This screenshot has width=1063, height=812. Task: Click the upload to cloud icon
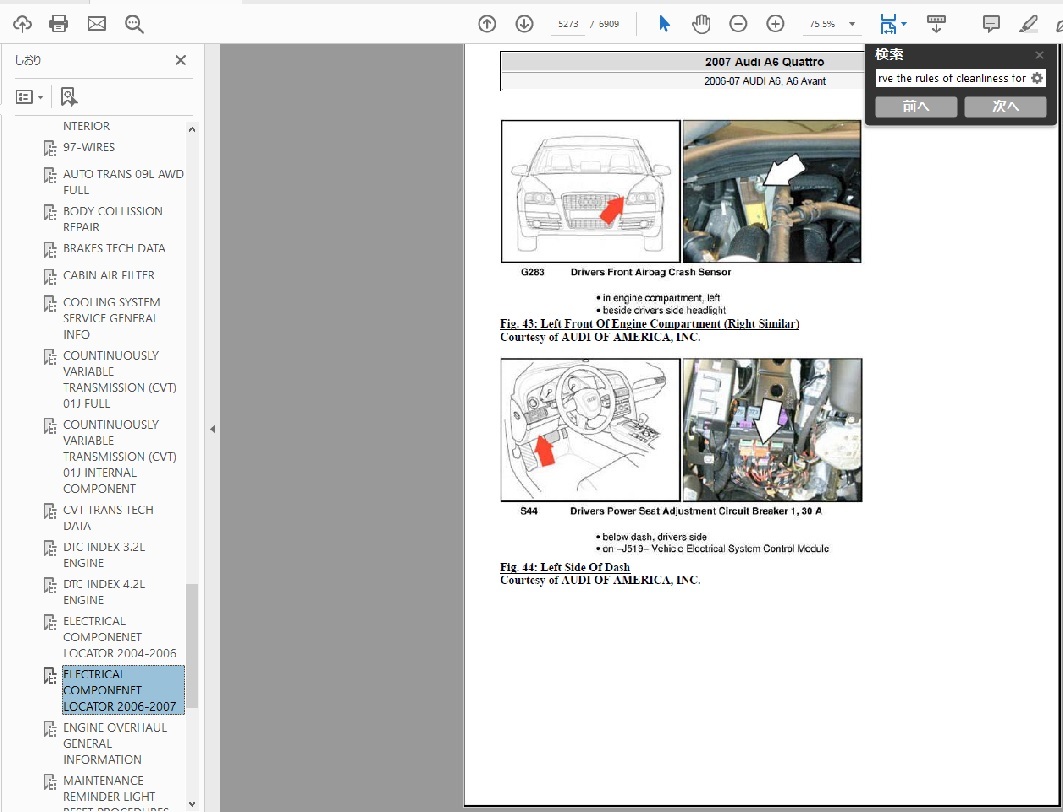click(x=22, y=24)
